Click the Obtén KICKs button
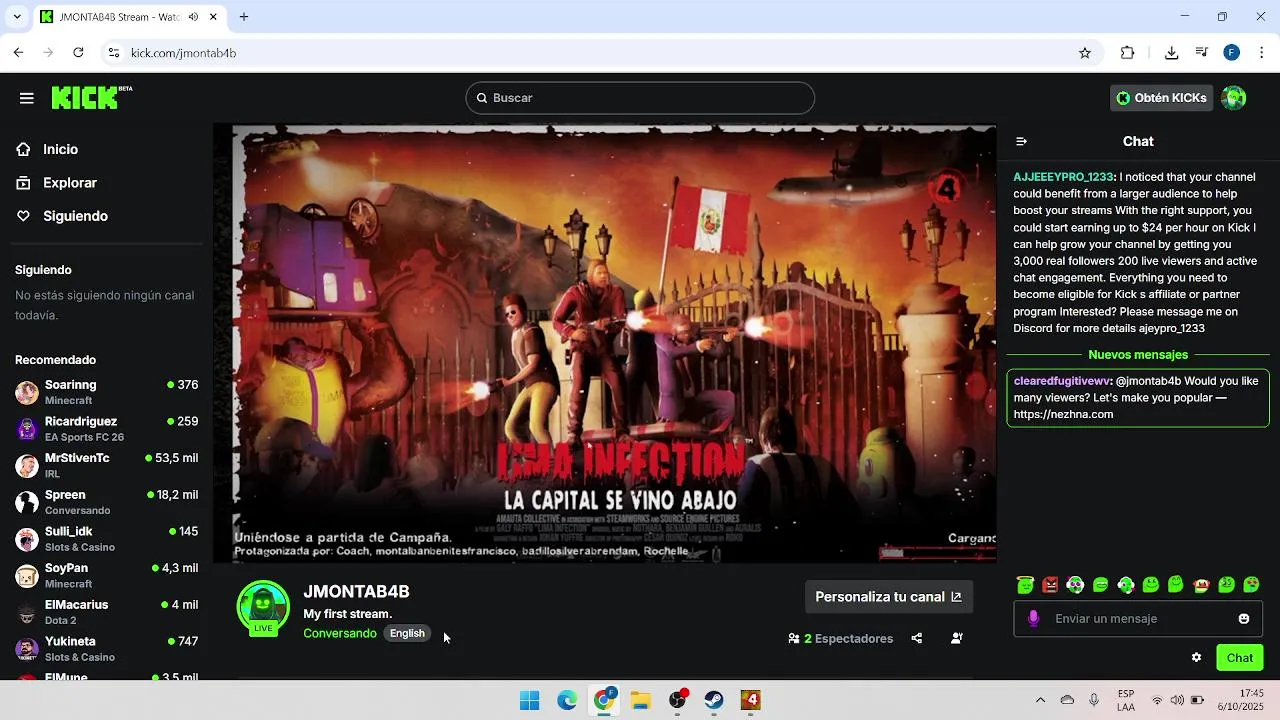The height and width of the screenshot is (720, 1280). coord(1162,98)
